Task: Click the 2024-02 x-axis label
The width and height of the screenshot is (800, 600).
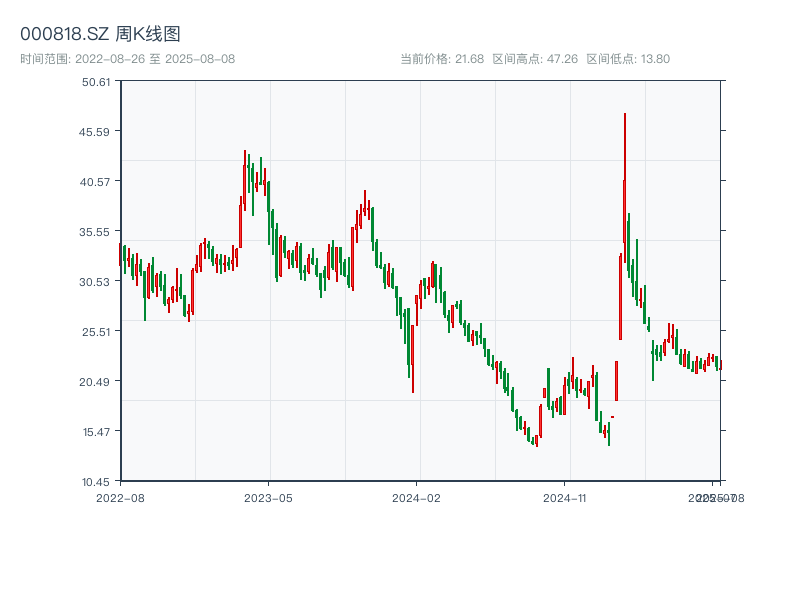Action: pos(416,498)
